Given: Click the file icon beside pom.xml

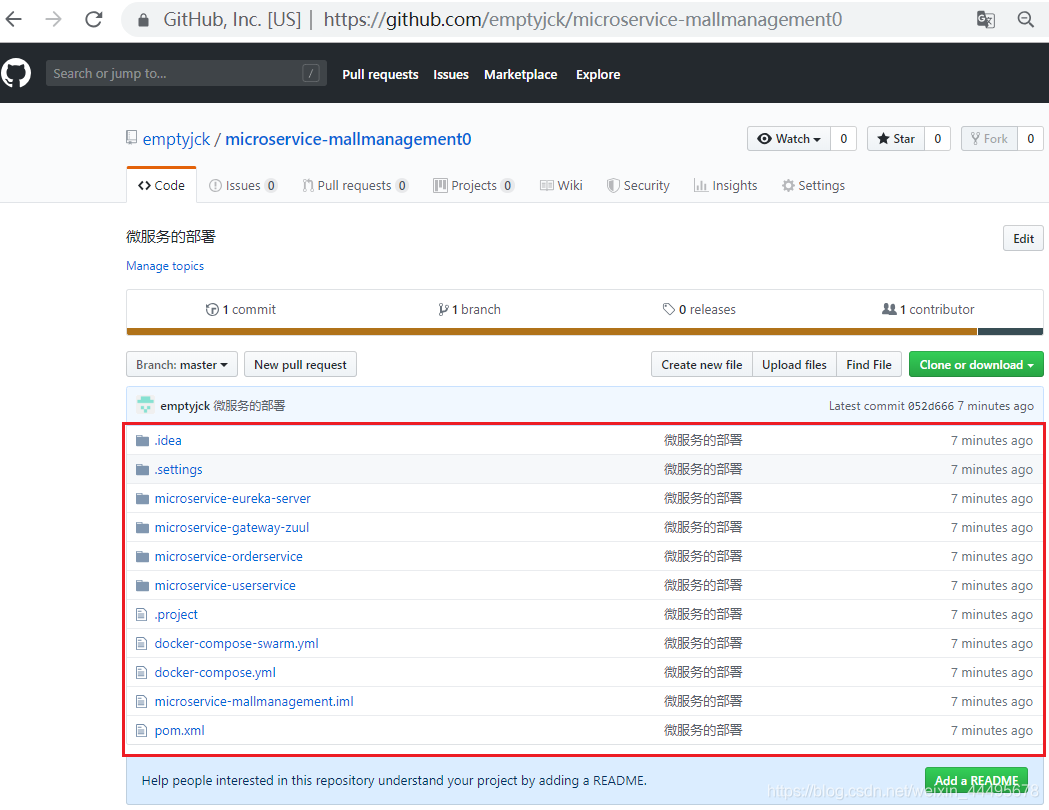Looking at the screenshot, I should 141,730.
